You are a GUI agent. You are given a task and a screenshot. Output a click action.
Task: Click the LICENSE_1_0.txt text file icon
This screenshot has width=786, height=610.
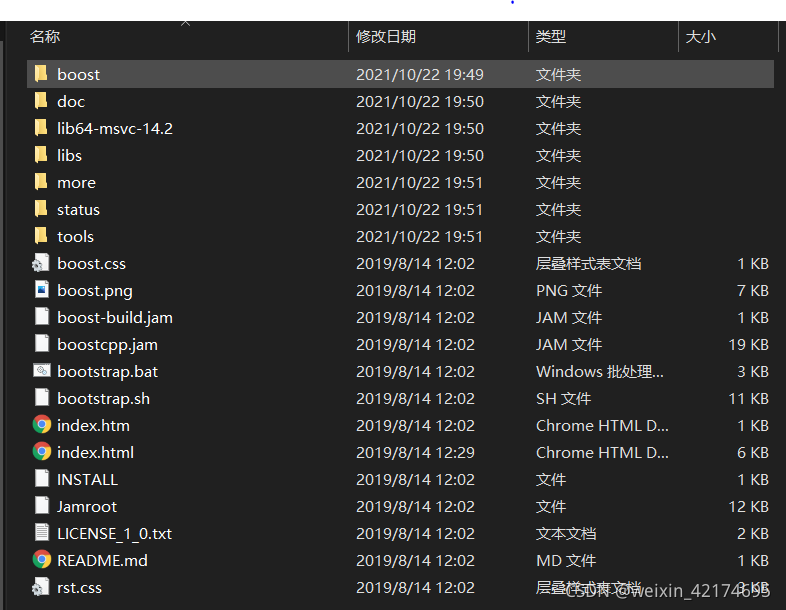pos(42,533)
